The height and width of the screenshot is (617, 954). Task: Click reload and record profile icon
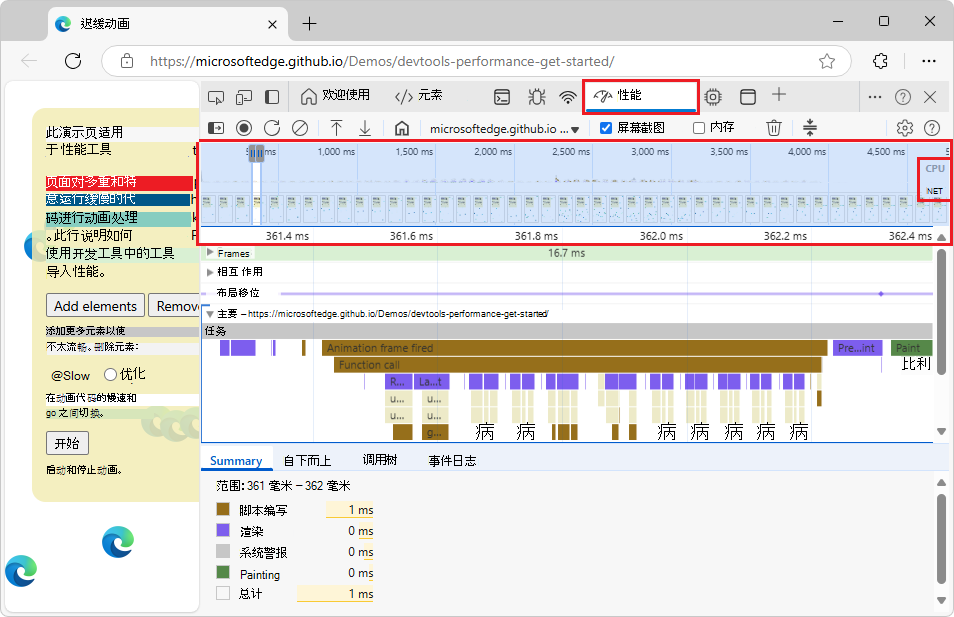[272, 128]
